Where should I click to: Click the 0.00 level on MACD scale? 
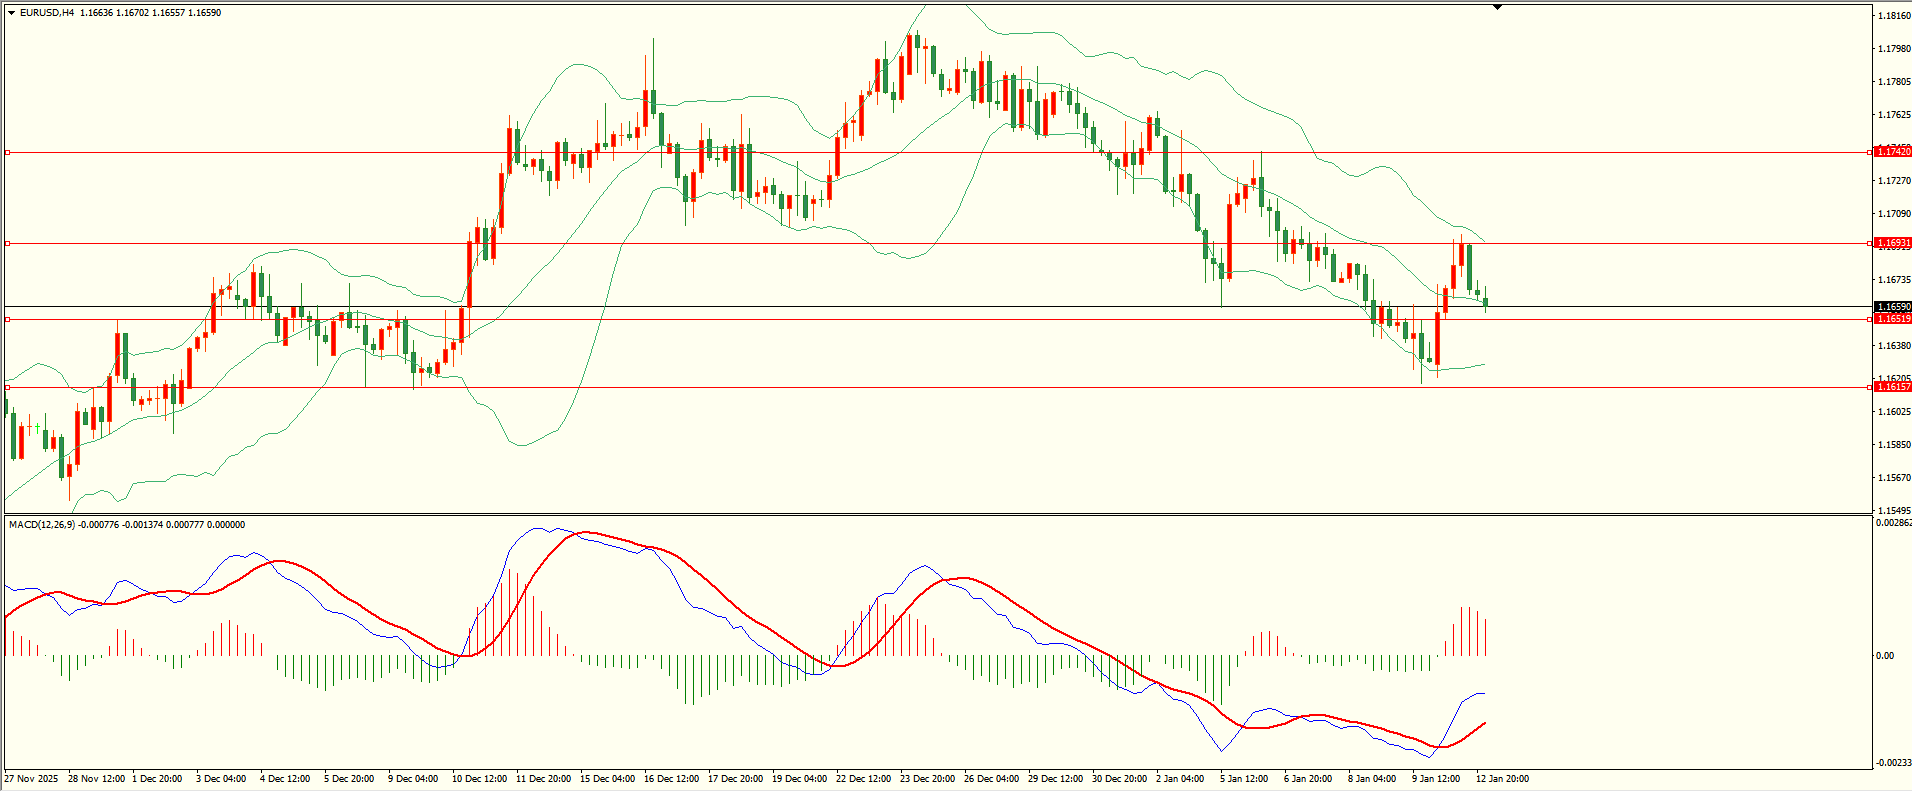(1885, 656)
